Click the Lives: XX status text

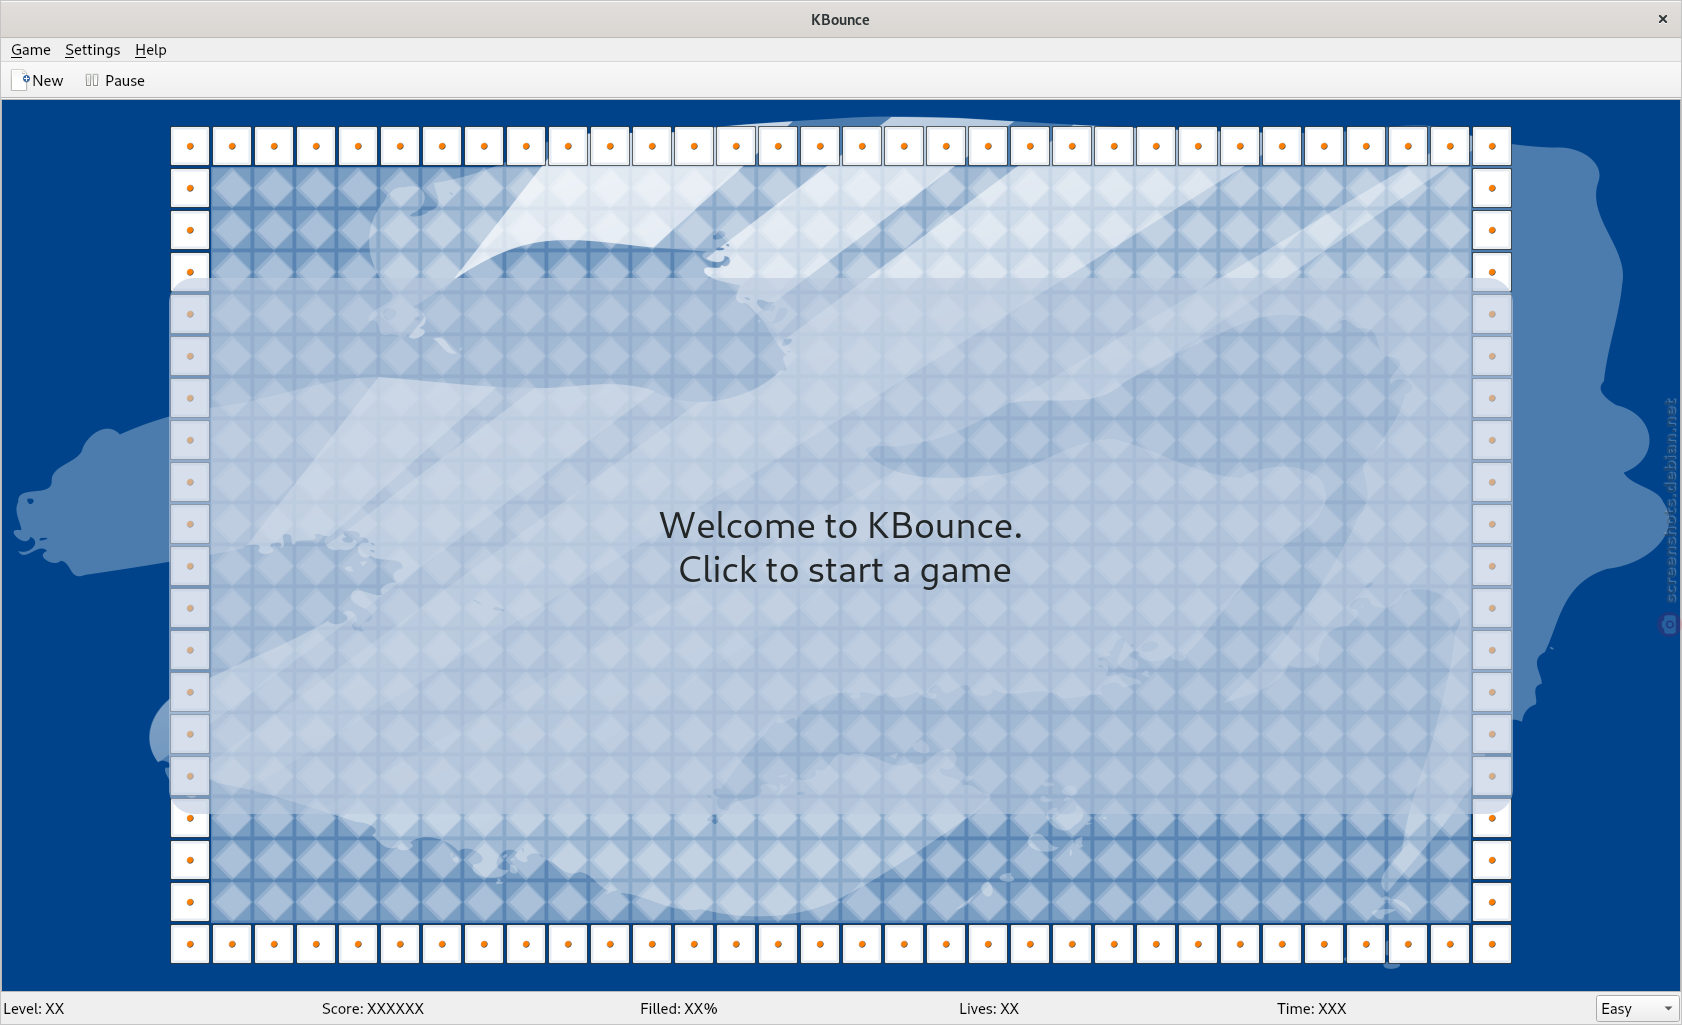tap(989, 1009)
